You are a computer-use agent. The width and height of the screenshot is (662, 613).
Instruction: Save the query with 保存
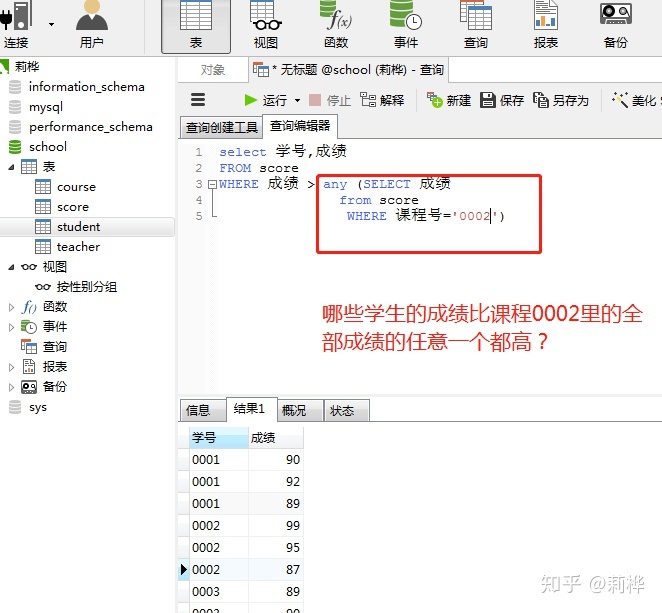pyautogui.click(x=502, y=100)
